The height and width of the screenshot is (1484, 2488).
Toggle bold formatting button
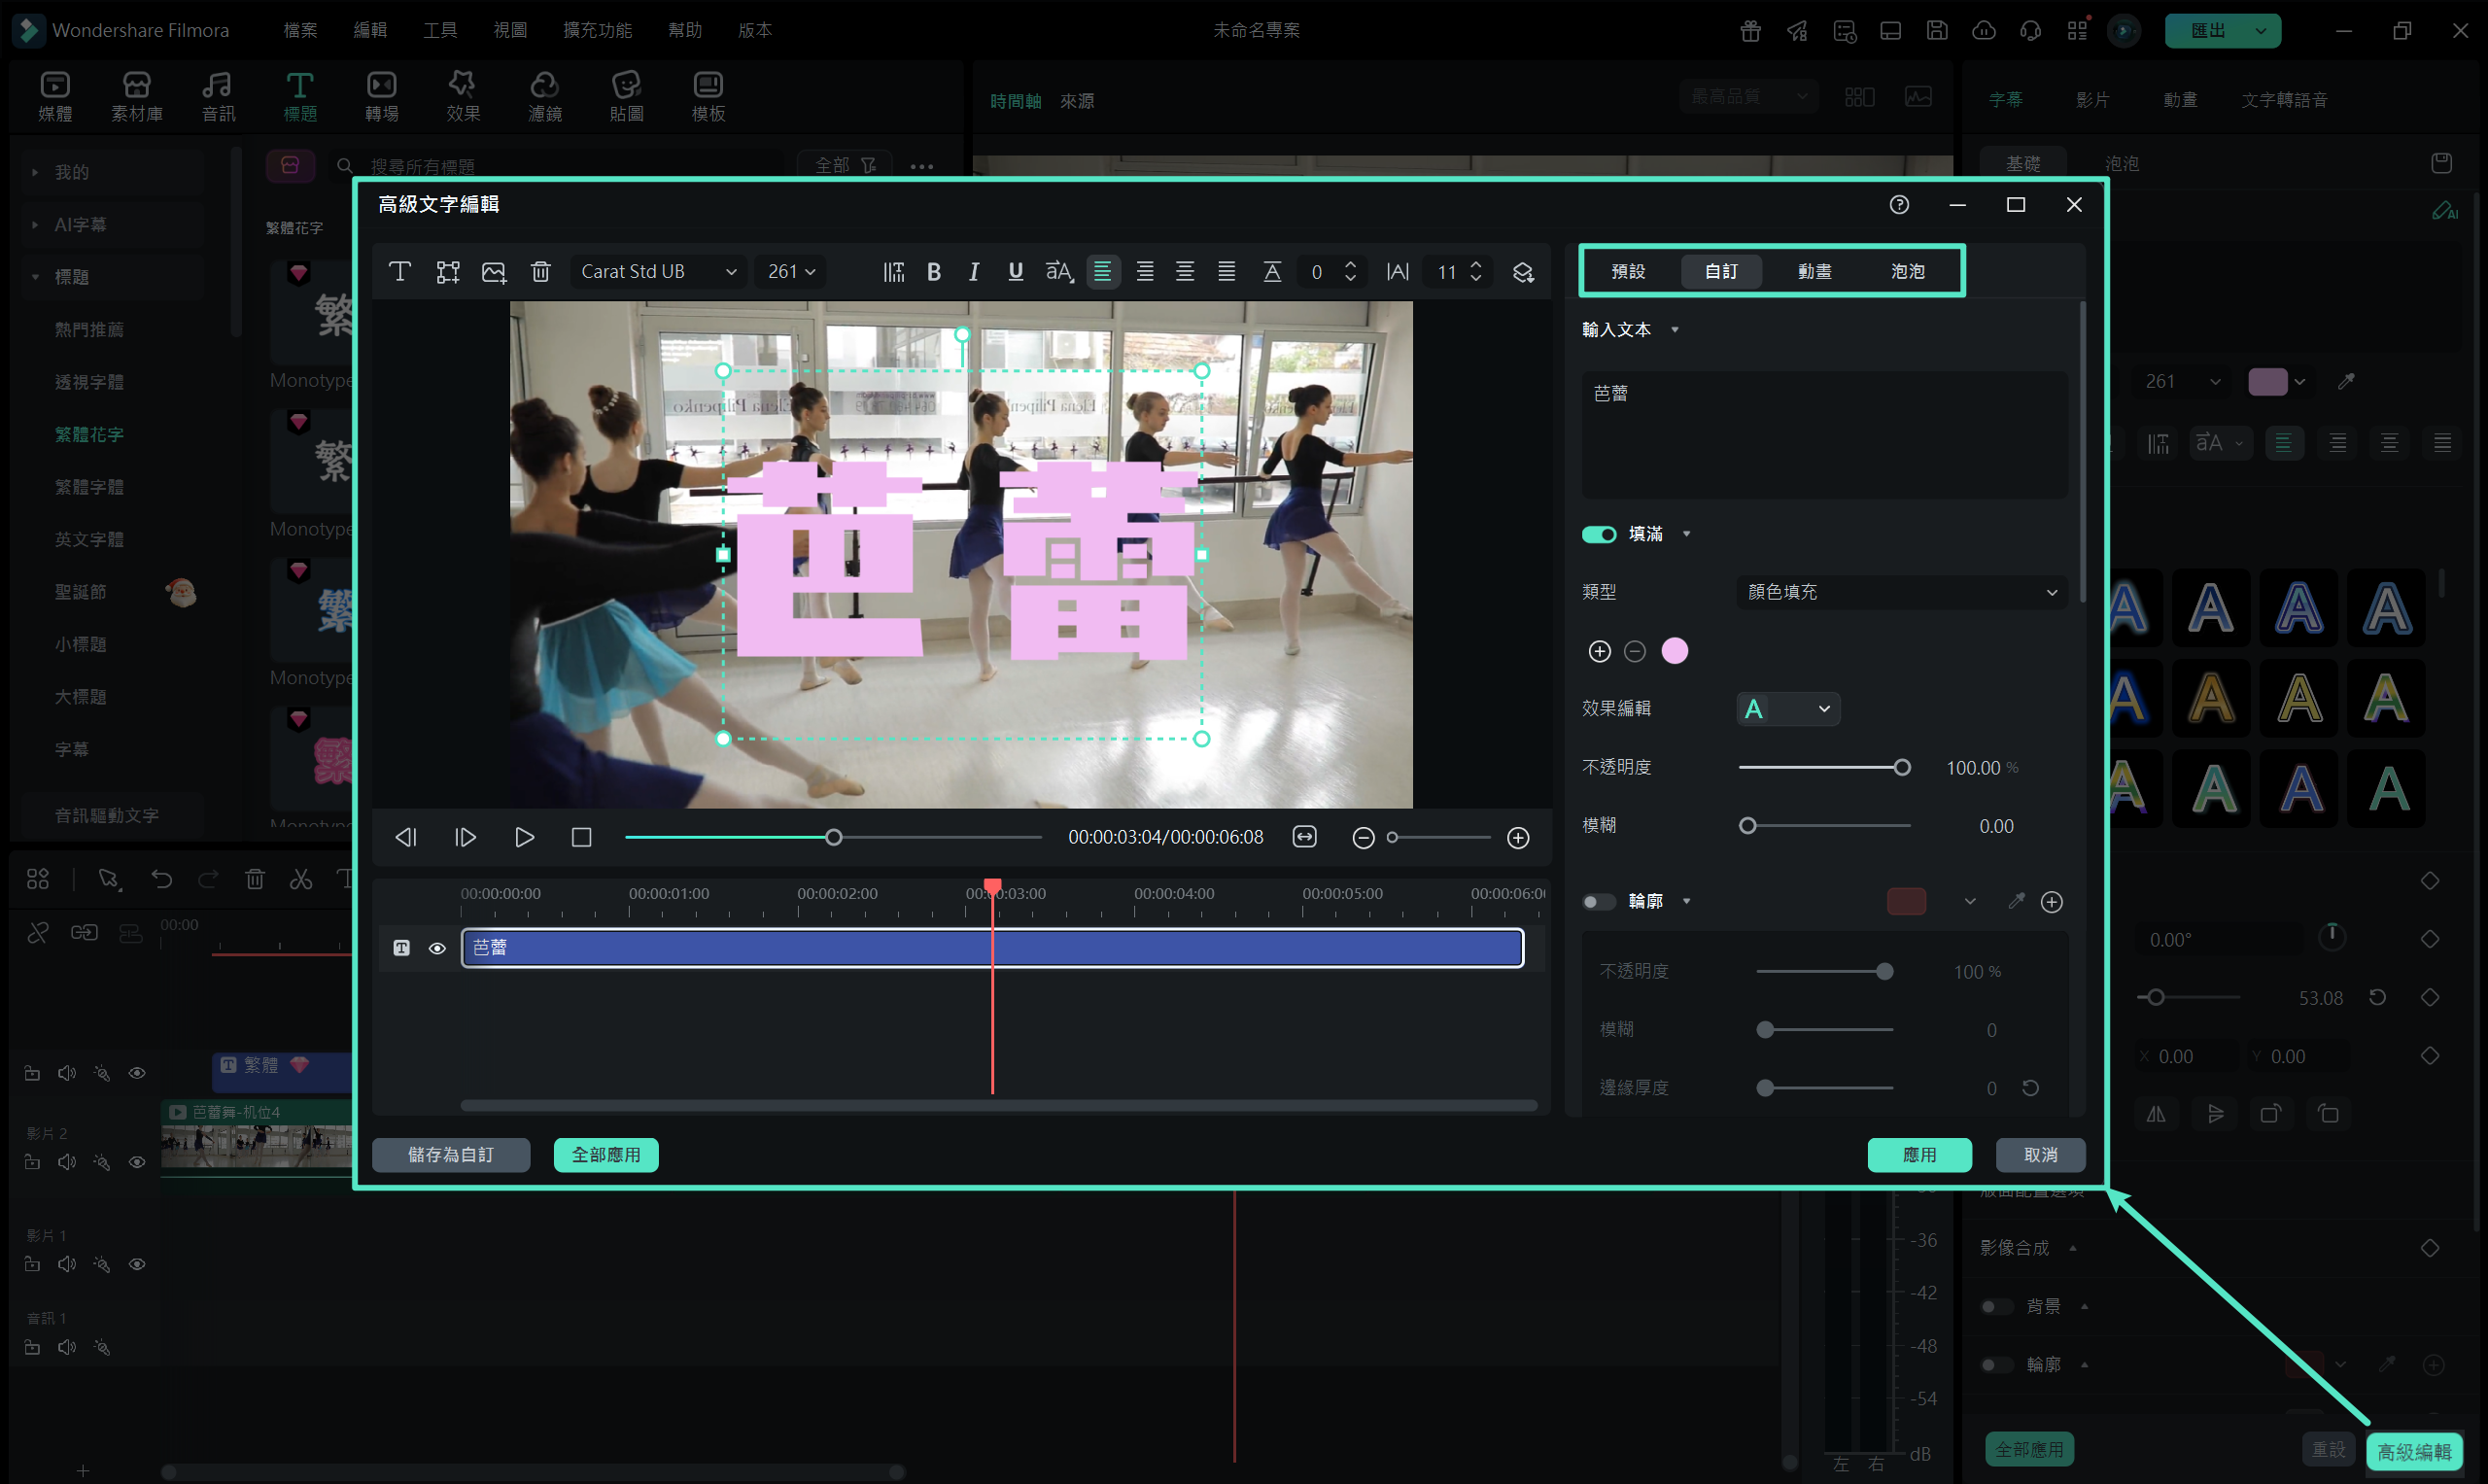(933, 271)
